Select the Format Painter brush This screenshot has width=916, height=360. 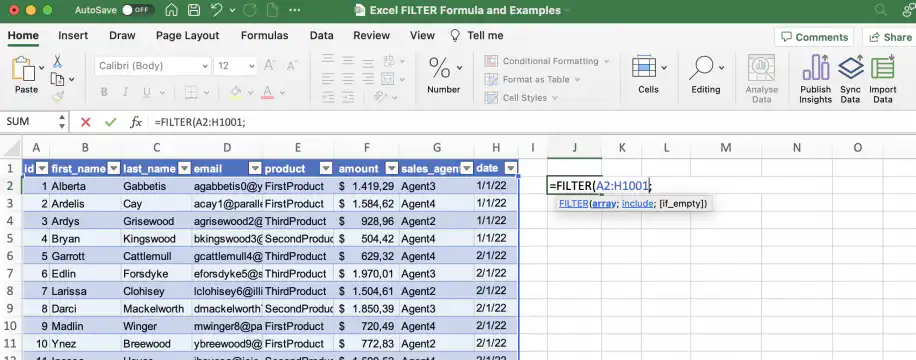pyautogui.click(x=57, y=97)
